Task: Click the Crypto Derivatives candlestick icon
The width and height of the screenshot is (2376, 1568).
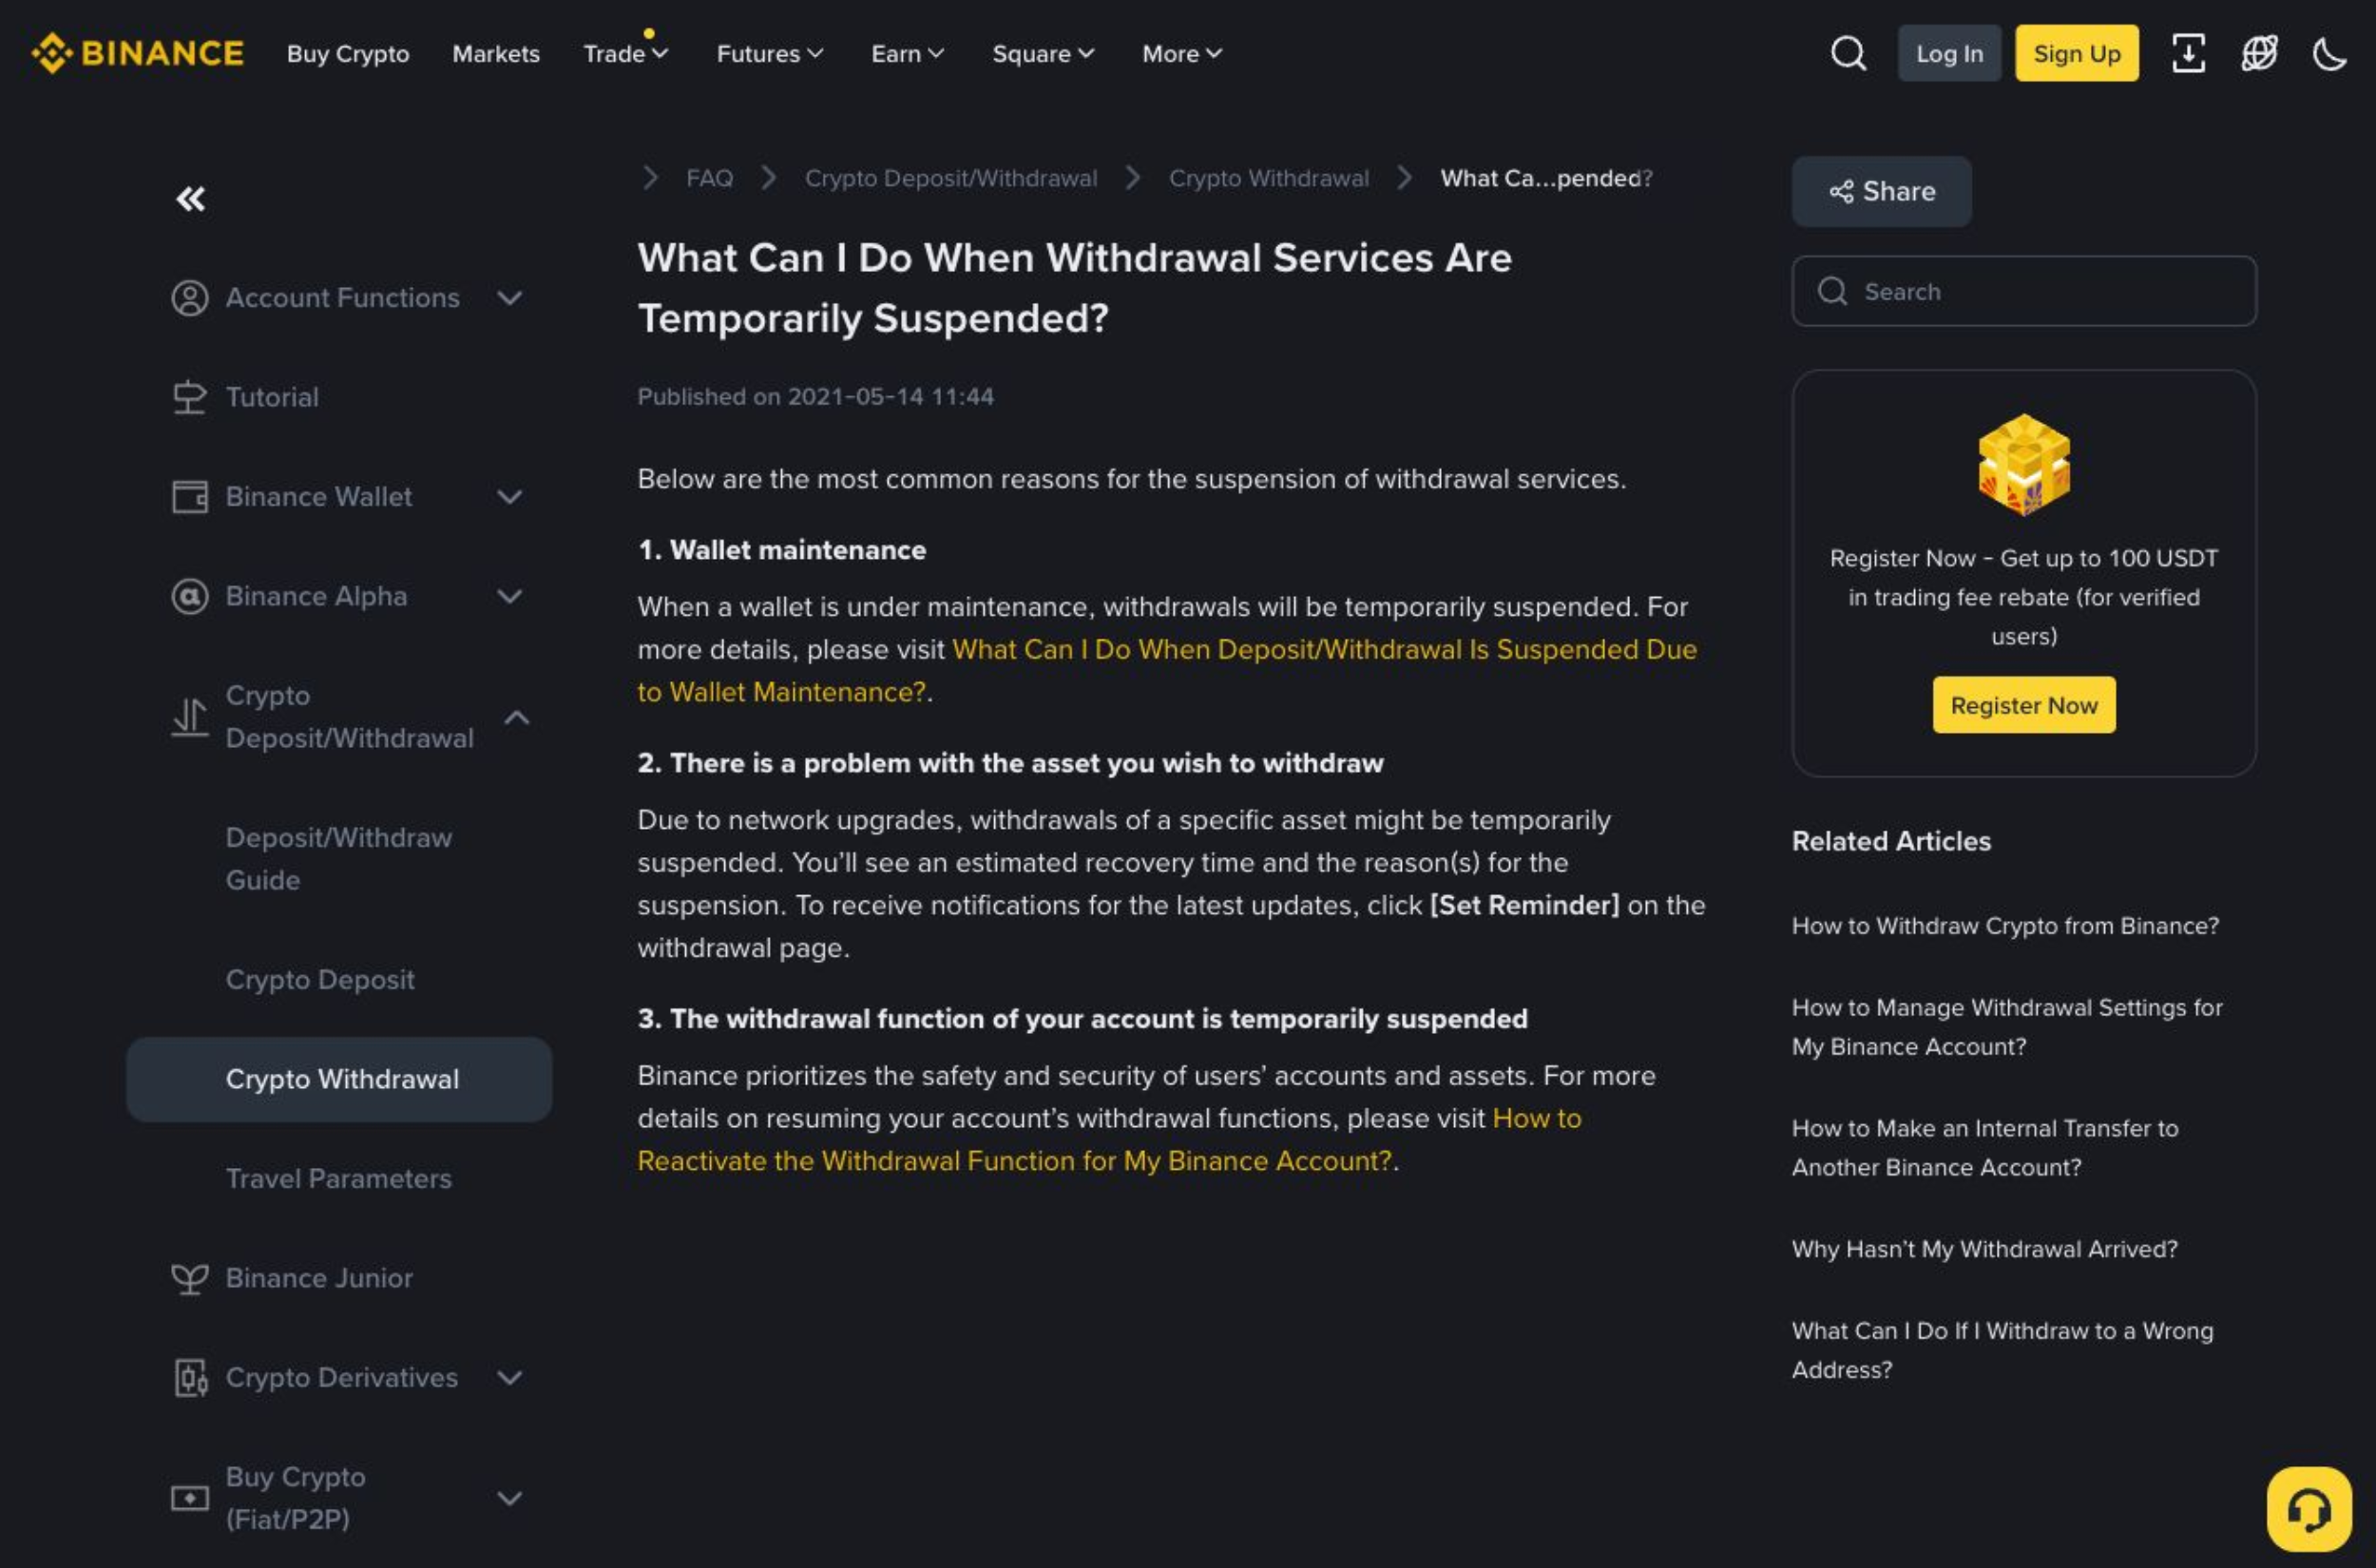Action: [189, 1377]
